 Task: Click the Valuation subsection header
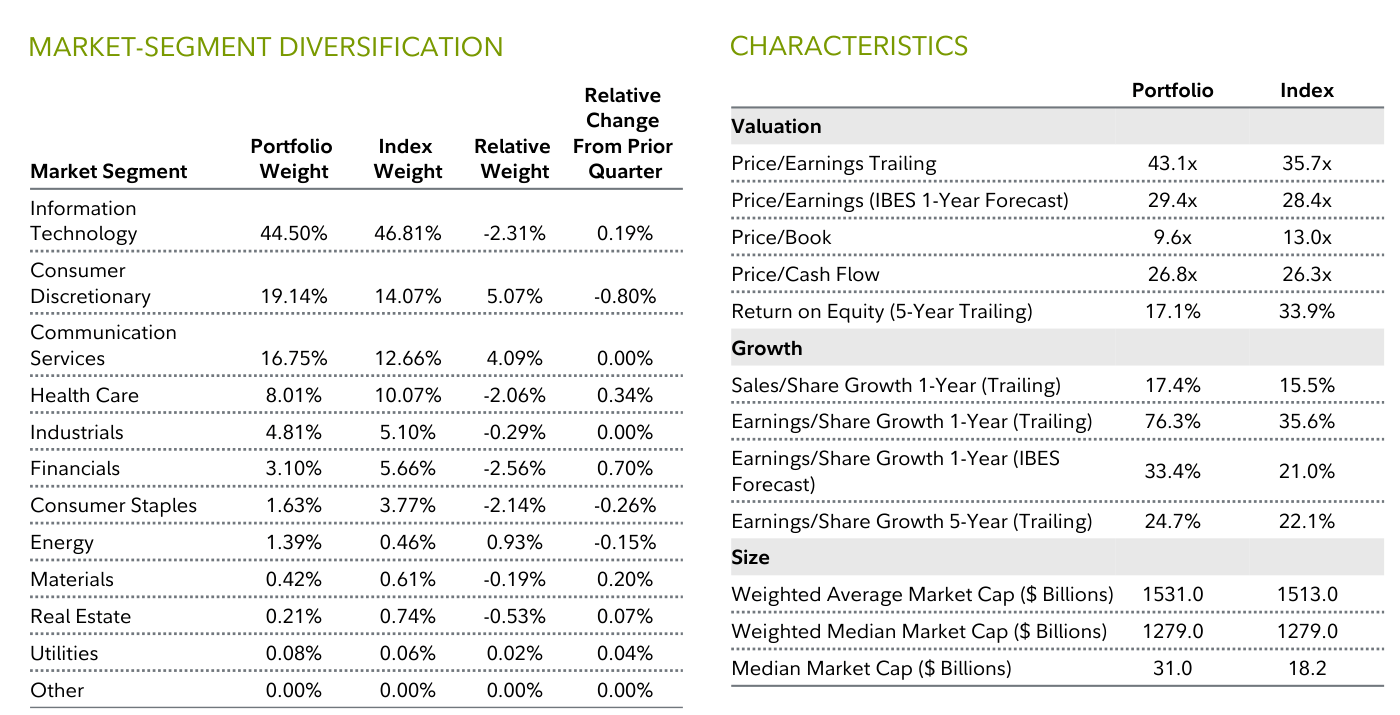(x=776, y=127)
